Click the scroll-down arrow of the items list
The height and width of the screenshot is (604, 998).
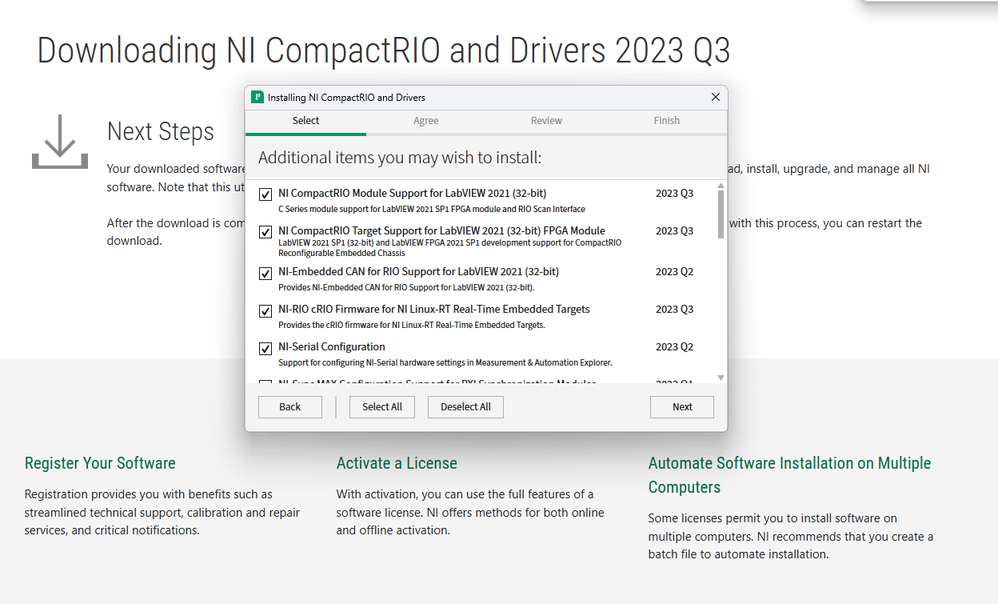720,377
